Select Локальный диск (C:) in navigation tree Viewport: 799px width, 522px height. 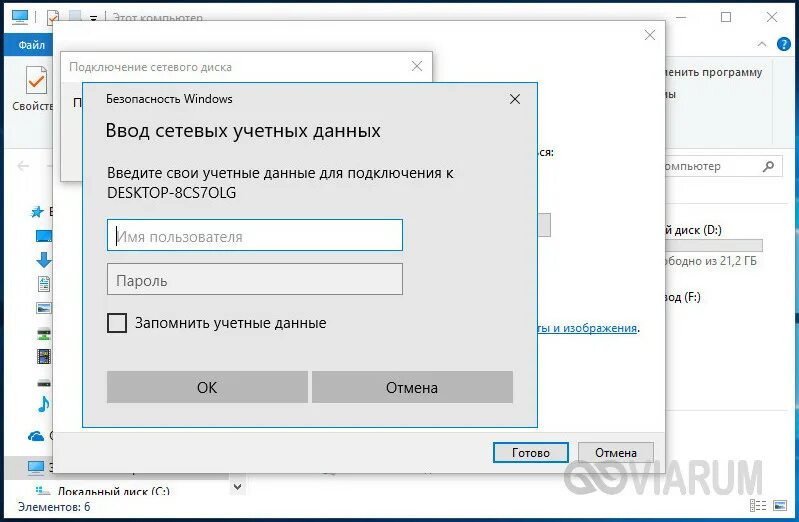(114, 491)
